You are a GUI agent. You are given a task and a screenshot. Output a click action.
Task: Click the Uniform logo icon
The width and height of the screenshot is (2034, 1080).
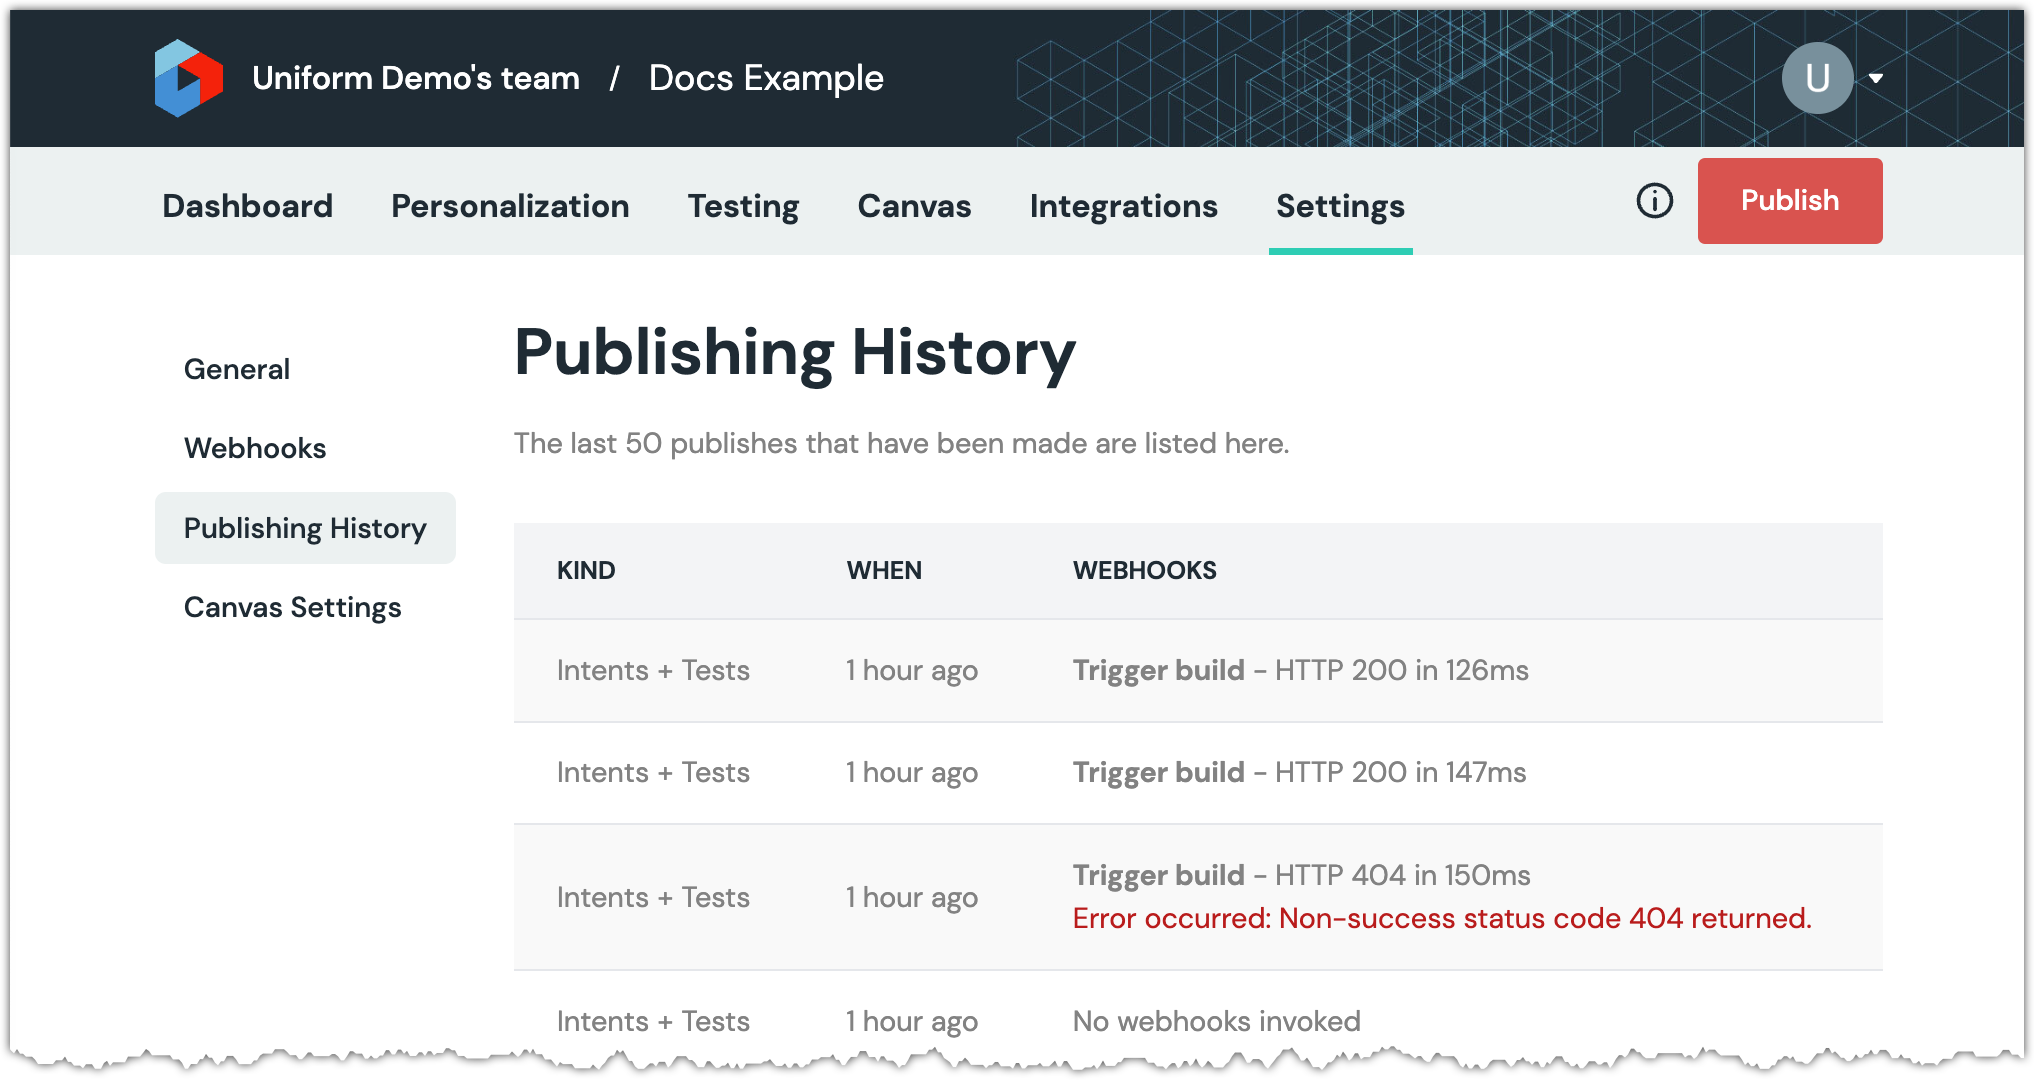pos(188,78)
